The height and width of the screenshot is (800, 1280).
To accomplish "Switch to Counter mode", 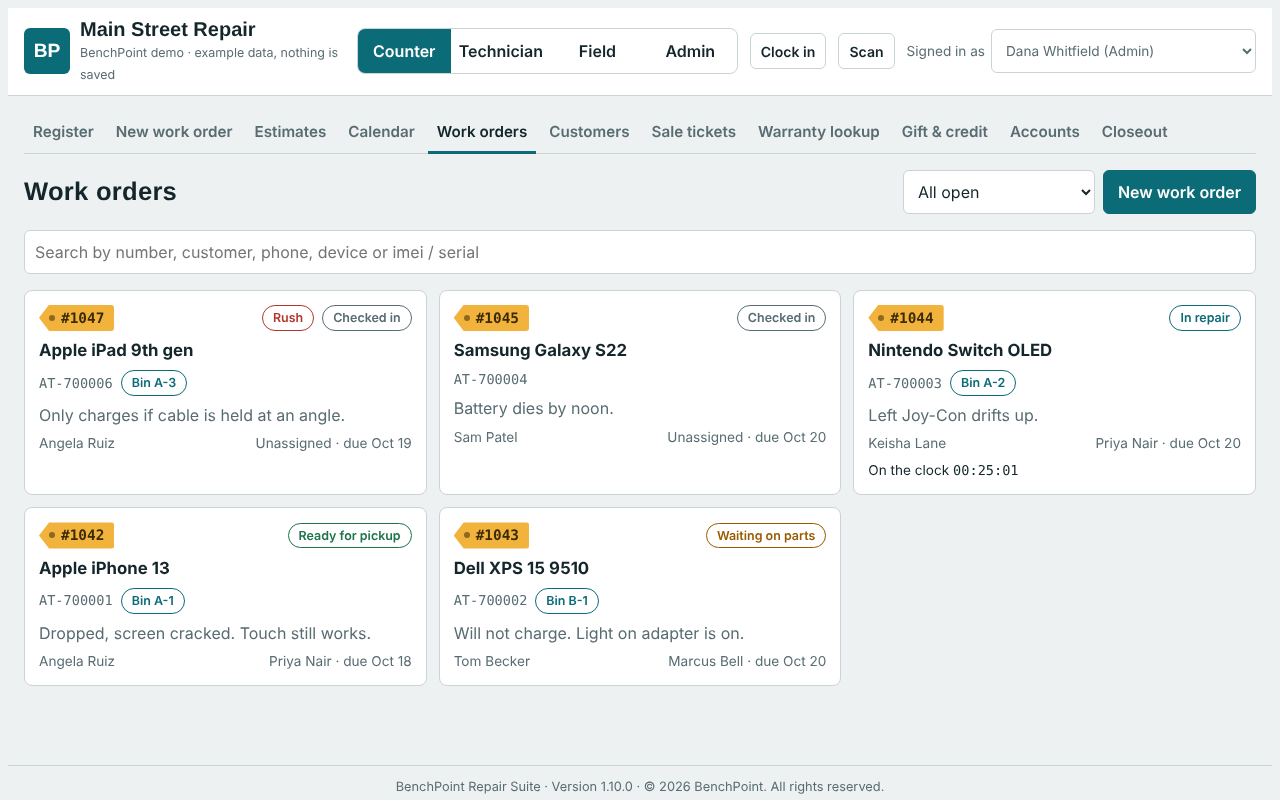I will tap(404, 51).
